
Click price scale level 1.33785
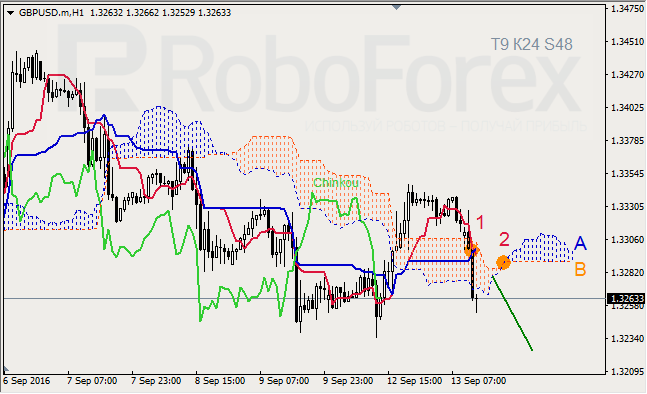coord(627,141)
